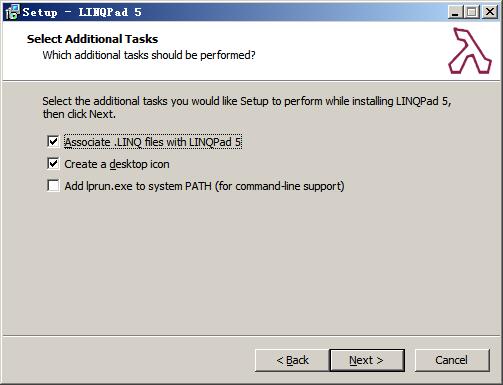Screen dimensions: 503x385
Task: Go to the previous step with Back
Action: click(292, 360)
